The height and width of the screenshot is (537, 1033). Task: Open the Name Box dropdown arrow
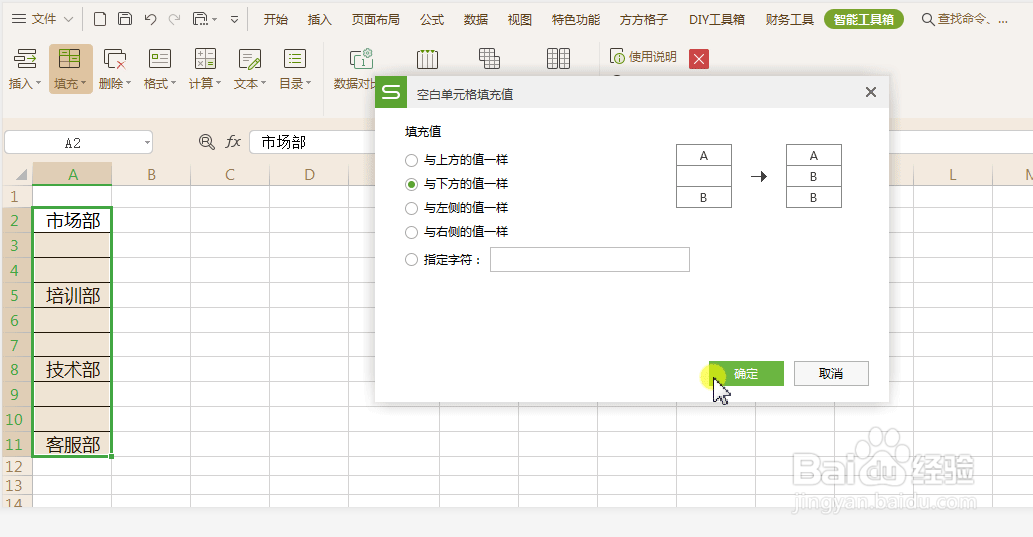(147, 142)
